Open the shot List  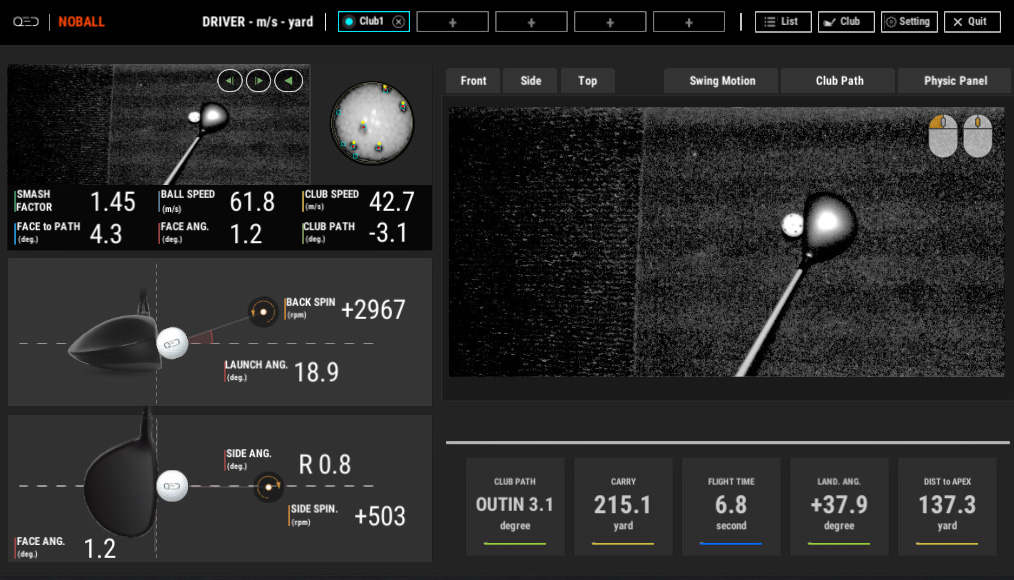coord(782,22)
